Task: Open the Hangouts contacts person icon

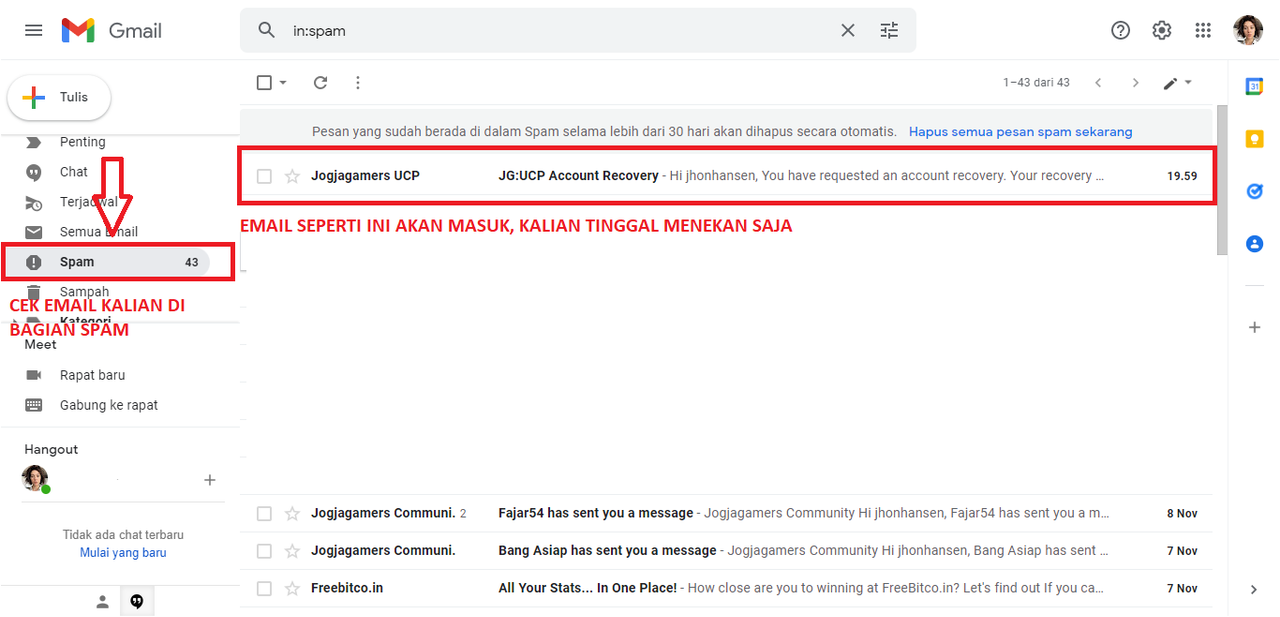Action: pyautogui.click(x=102, y=601)
